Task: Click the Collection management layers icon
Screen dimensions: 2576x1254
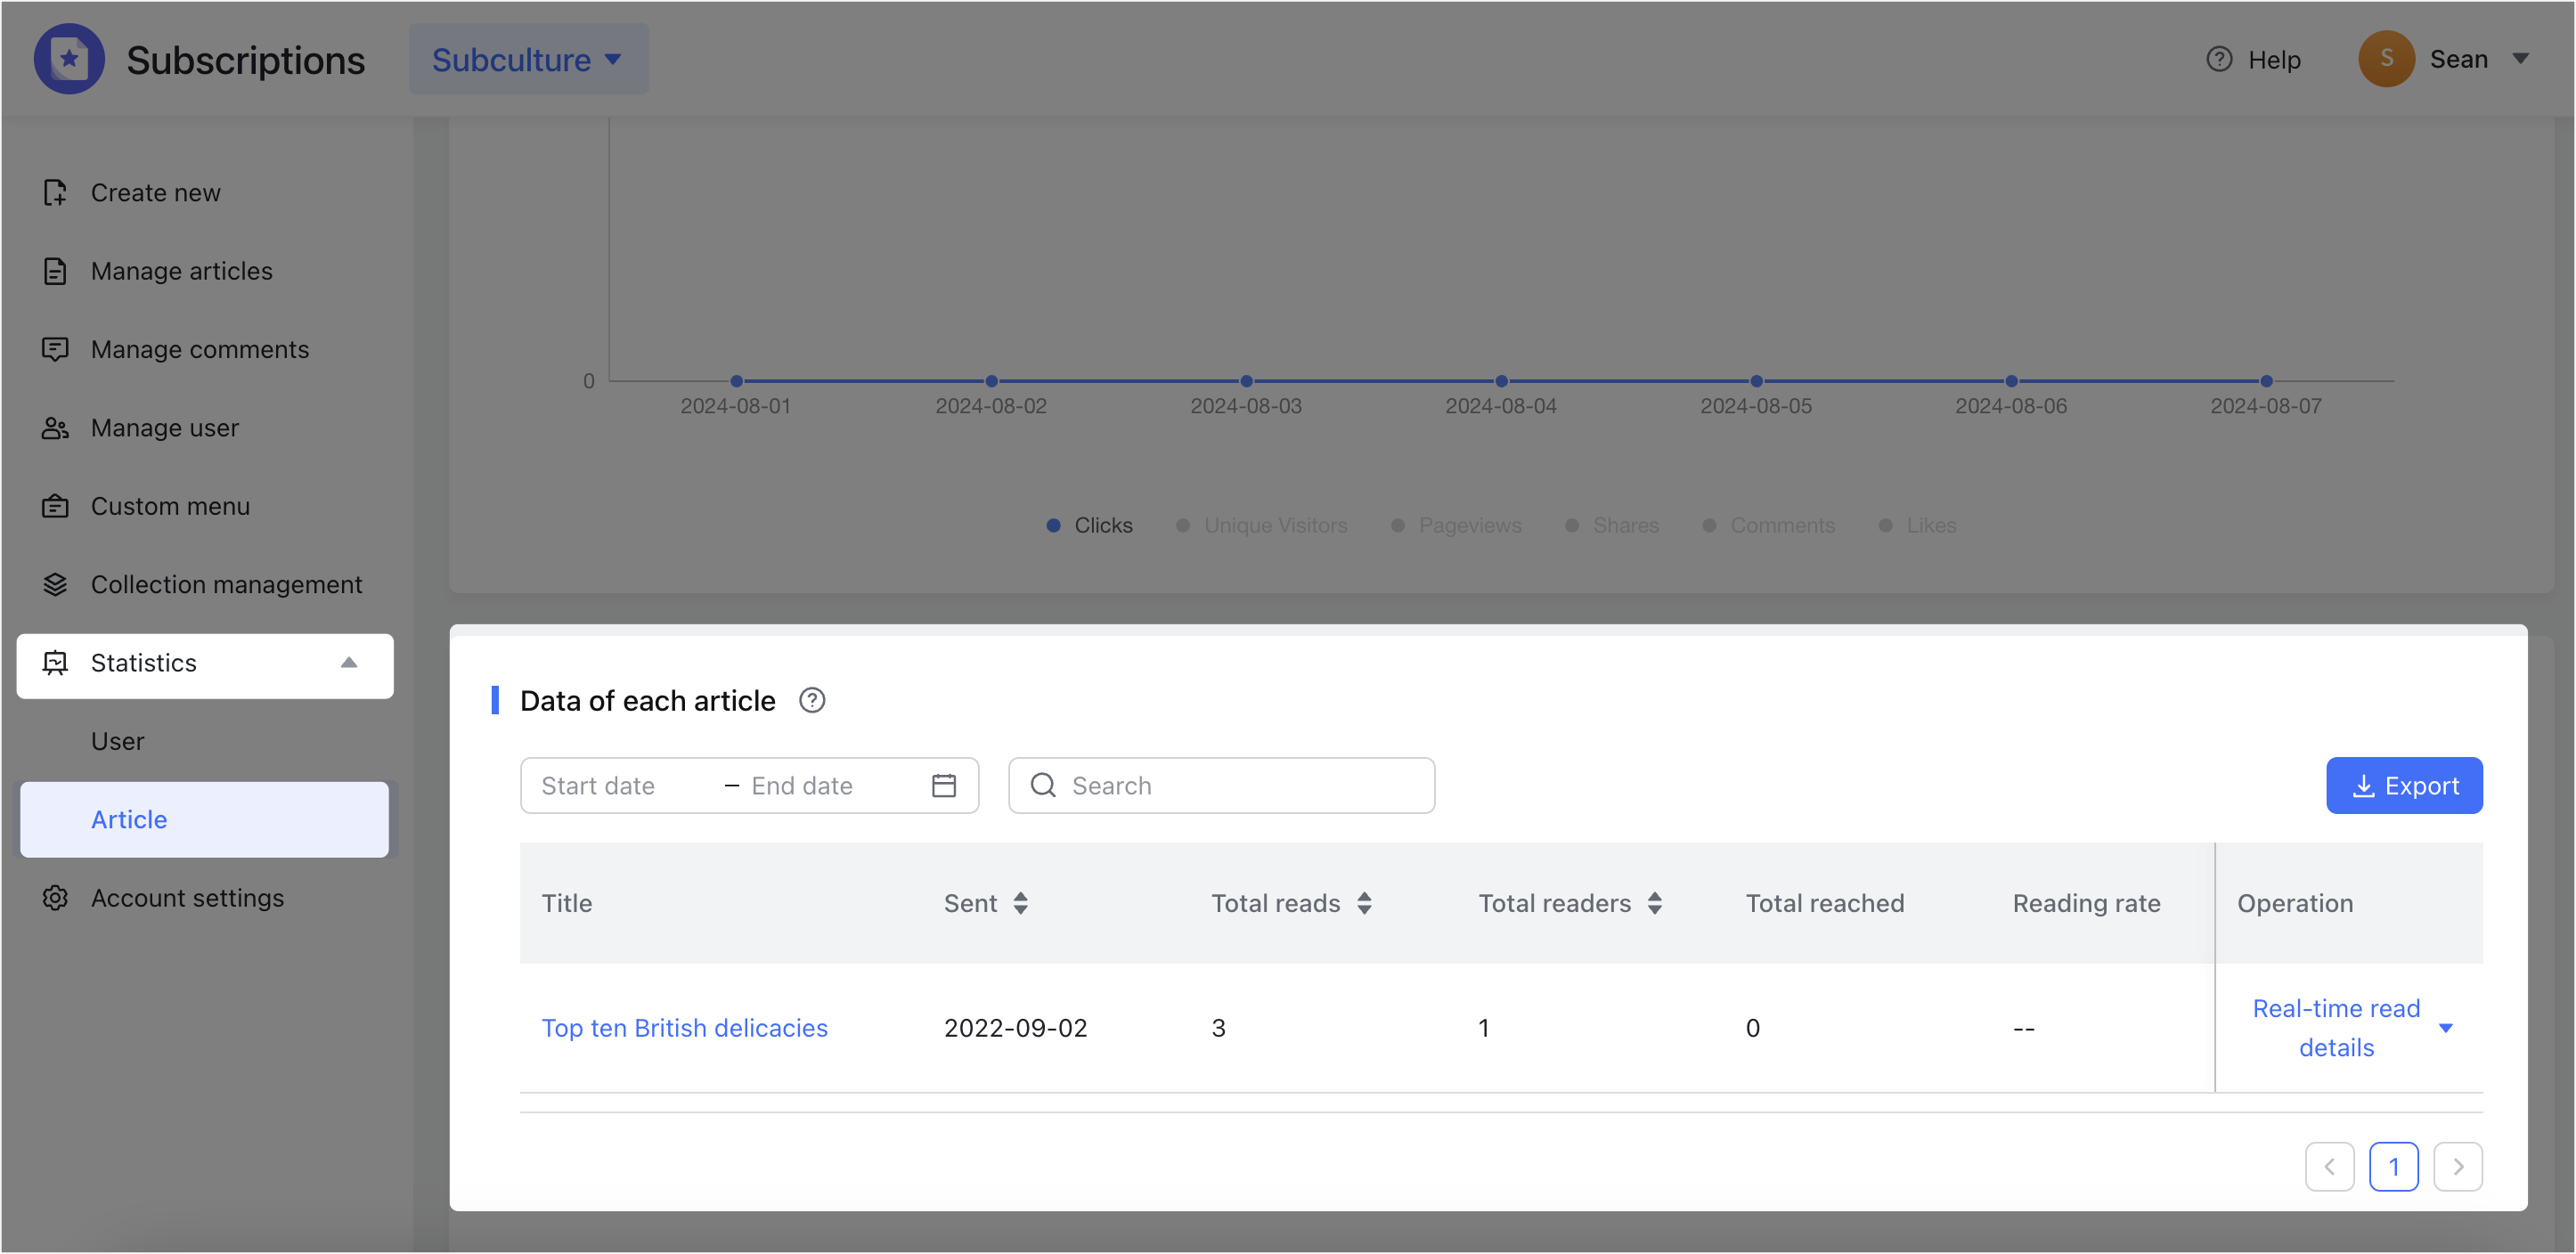Action: point(55,584)
